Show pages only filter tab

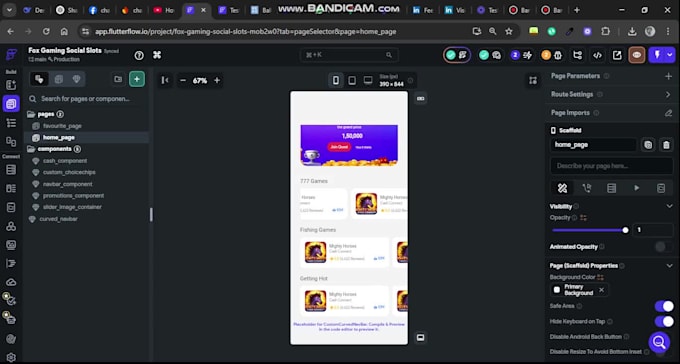point(59,79)
